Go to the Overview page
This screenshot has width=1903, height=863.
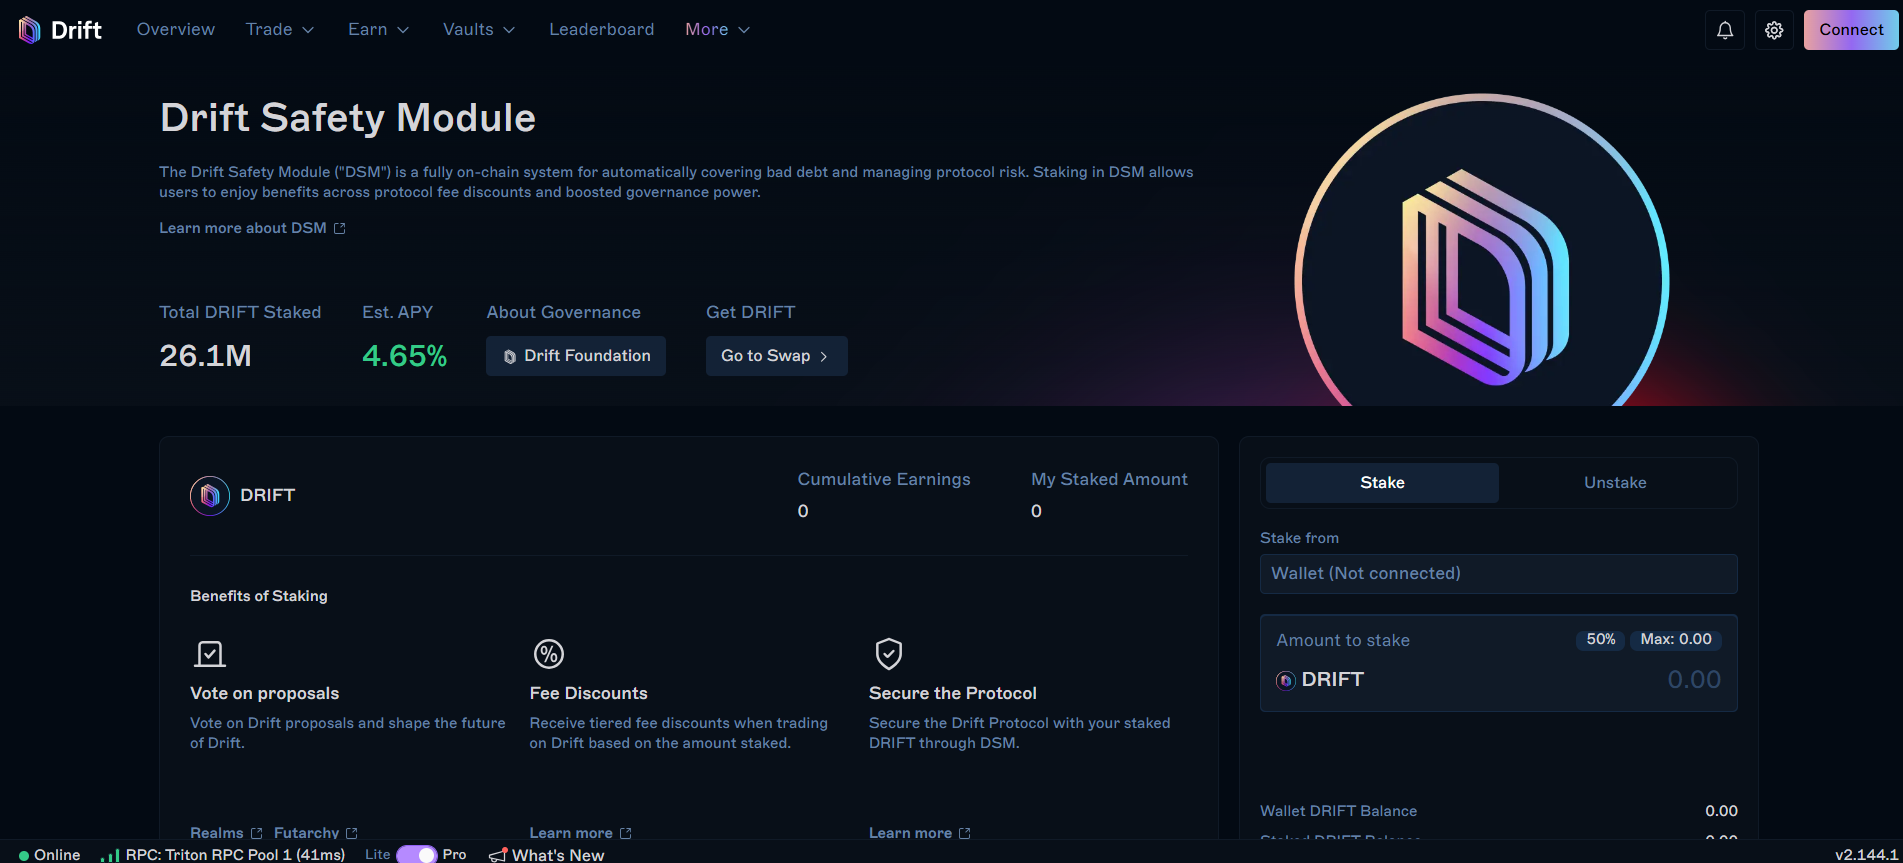pos(176,30)
